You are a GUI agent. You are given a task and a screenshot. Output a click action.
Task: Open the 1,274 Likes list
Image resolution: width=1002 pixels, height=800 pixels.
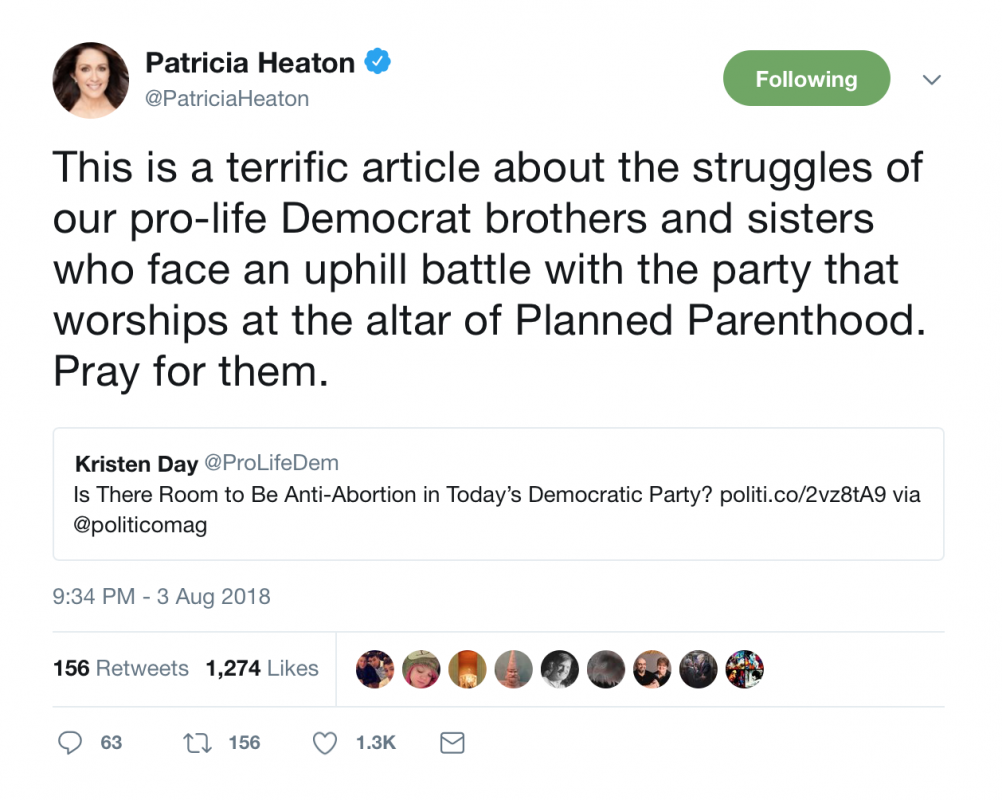coord(262,668)
